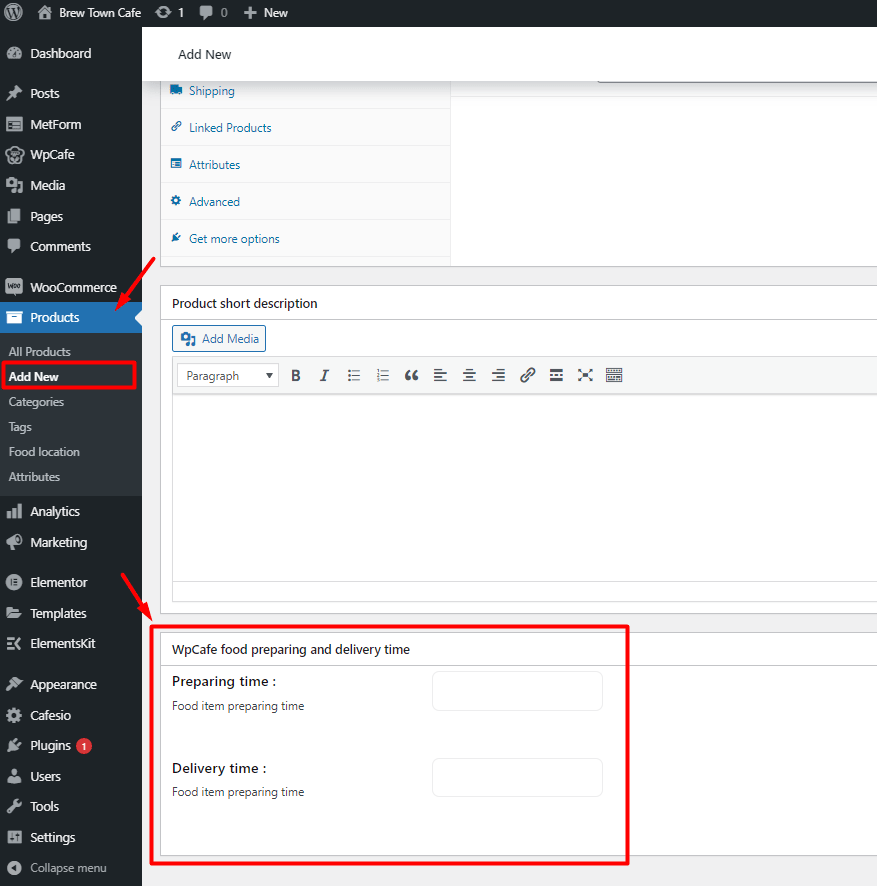Open the Dashboard menu

[71, 54]
